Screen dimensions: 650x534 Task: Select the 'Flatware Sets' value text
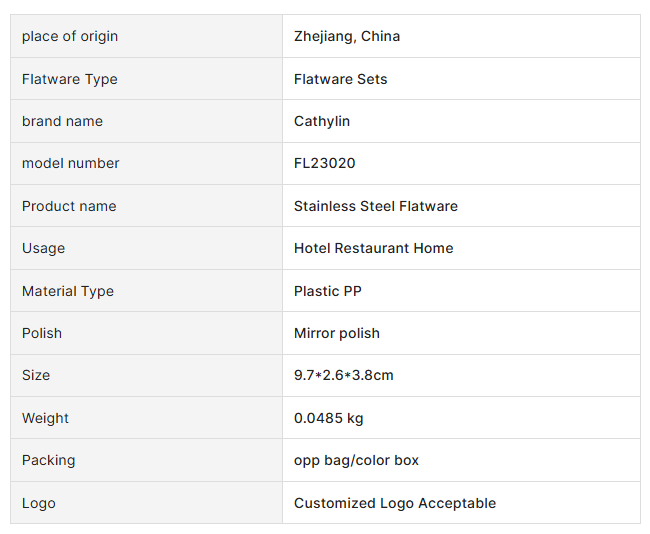click(x=340, y=79)
